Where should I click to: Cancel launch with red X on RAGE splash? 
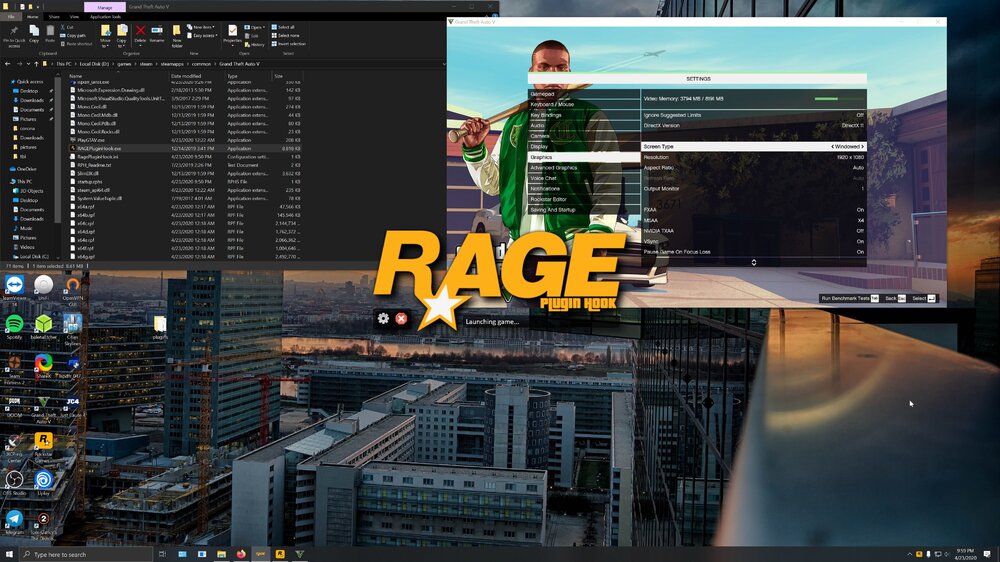[401, 318]
